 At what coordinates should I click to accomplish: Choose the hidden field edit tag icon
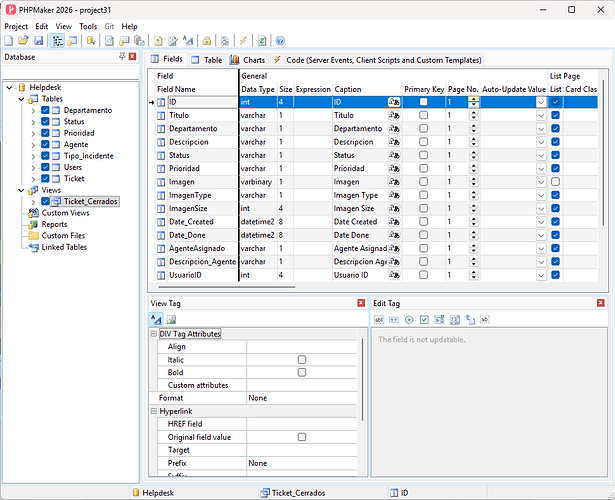pos(485,320)
